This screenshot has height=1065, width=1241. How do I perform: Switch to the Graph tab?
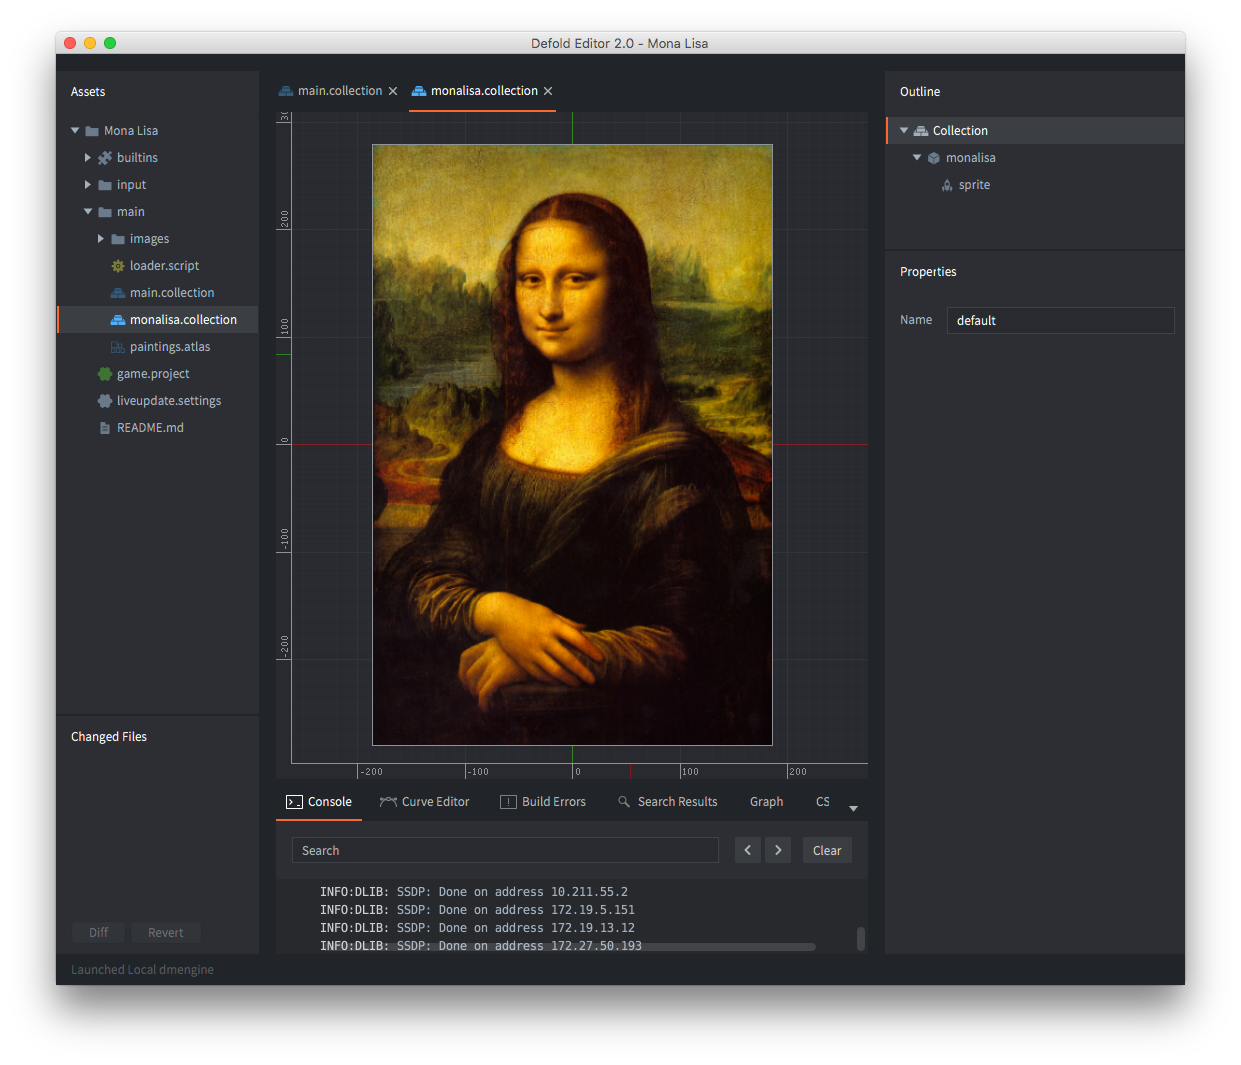766,801
